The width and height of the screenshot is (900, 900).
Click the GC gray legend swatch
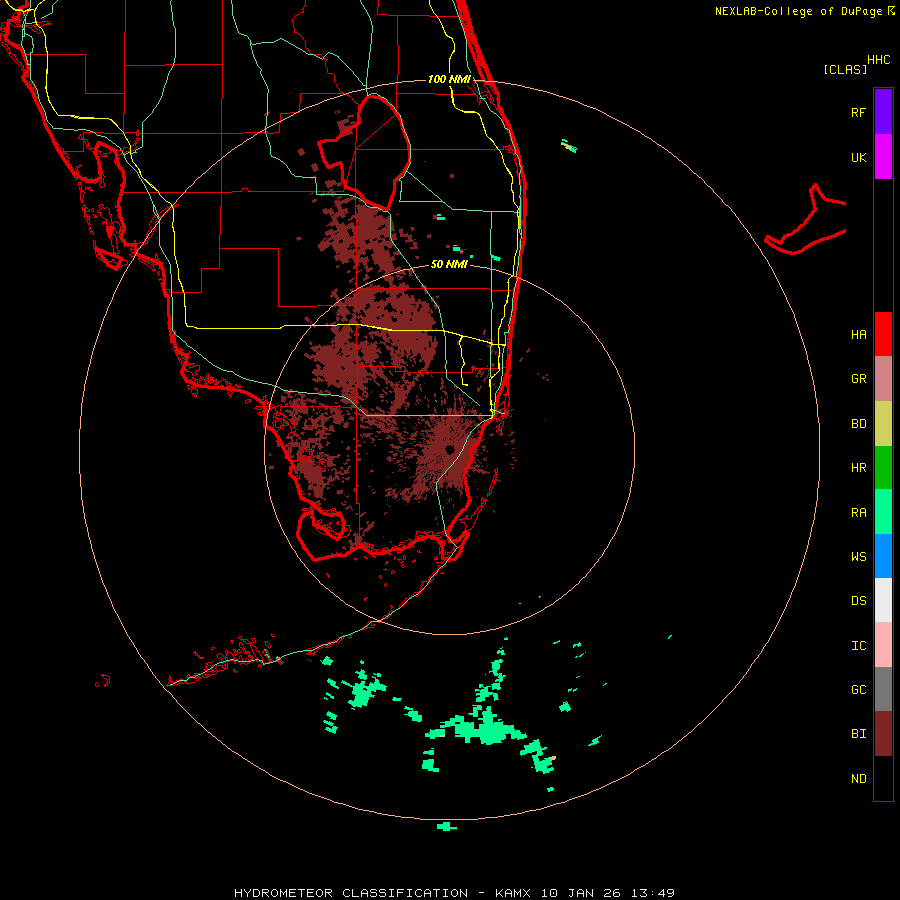pos(883,689)
